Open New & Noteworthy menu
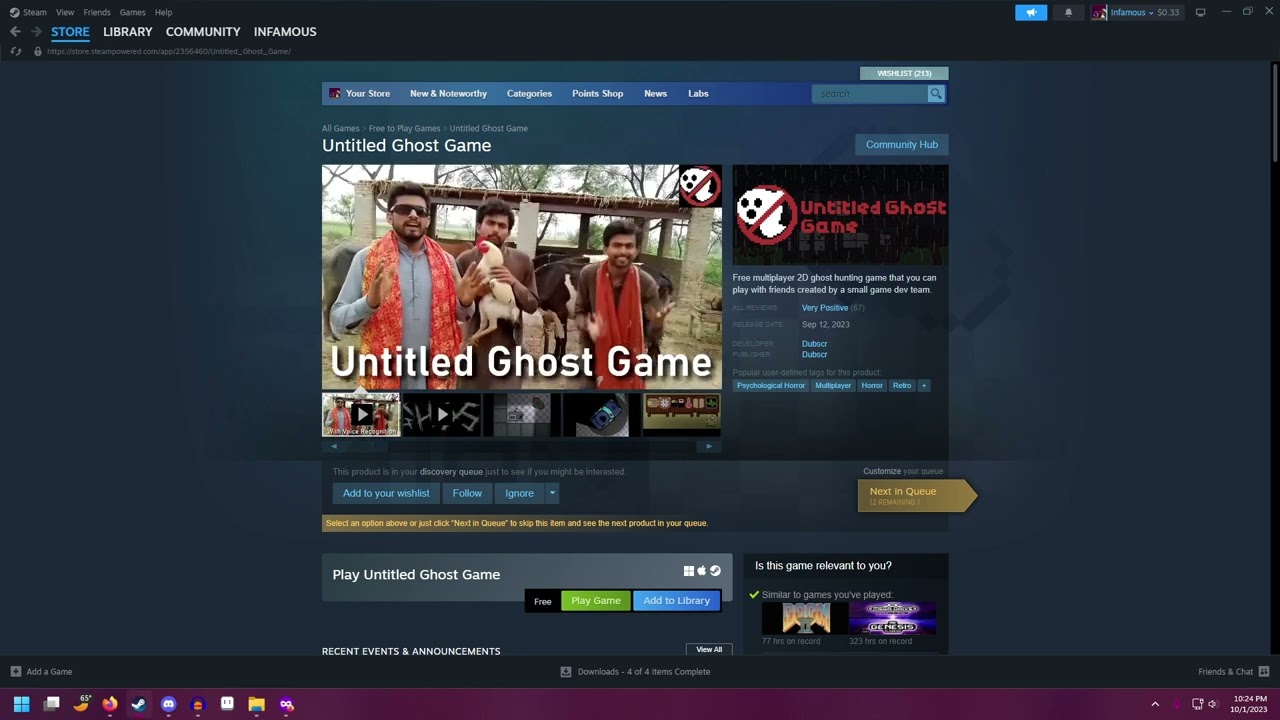The image size is (1280, 720). point(448,93)
